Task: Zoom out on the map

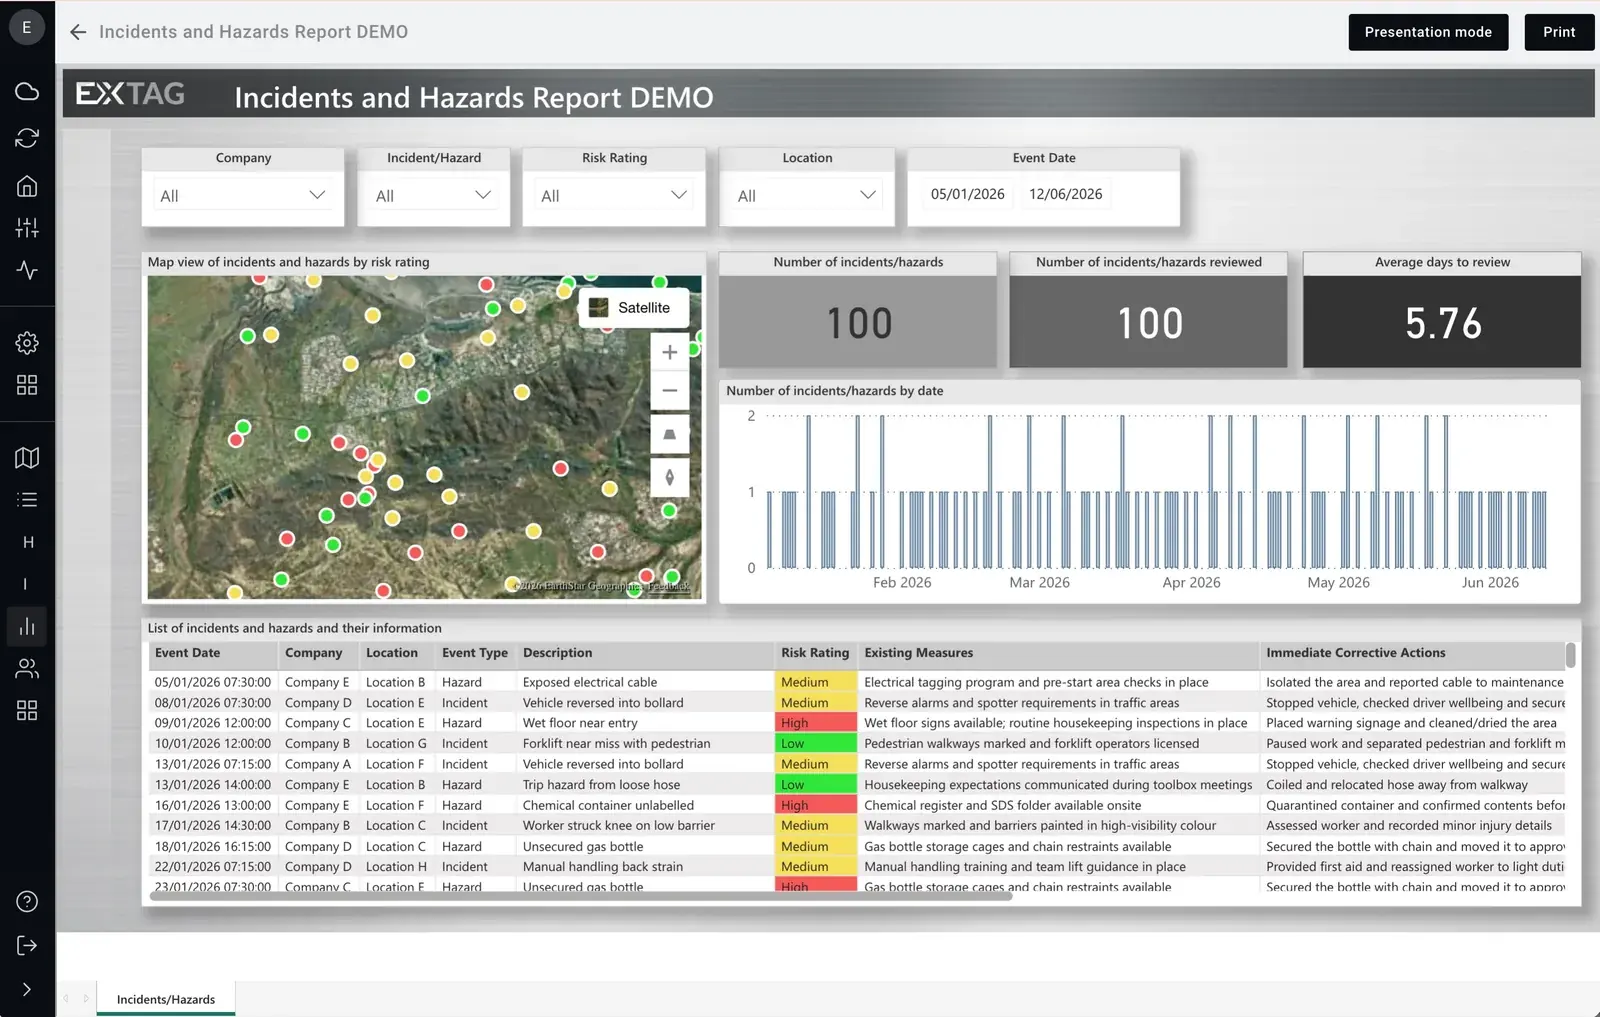Action: point(670,391)
